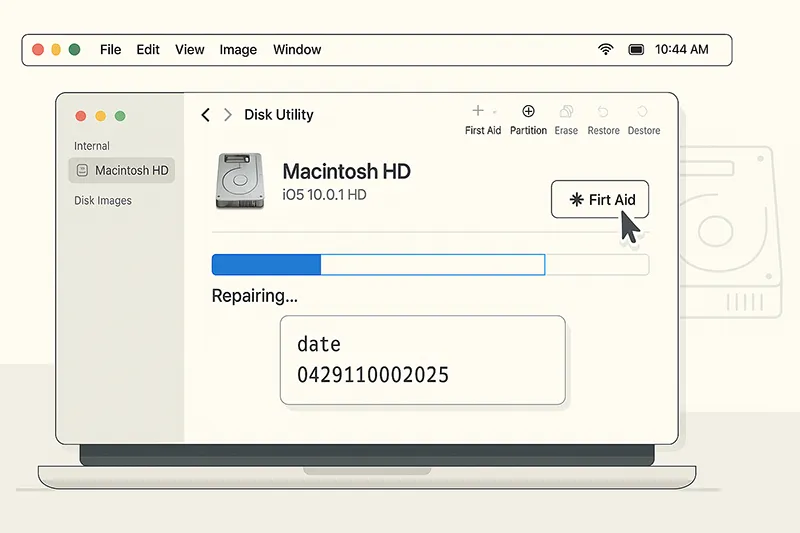
Task: Zoom Disk Utility with green button
Action: (x=120, y=116)
